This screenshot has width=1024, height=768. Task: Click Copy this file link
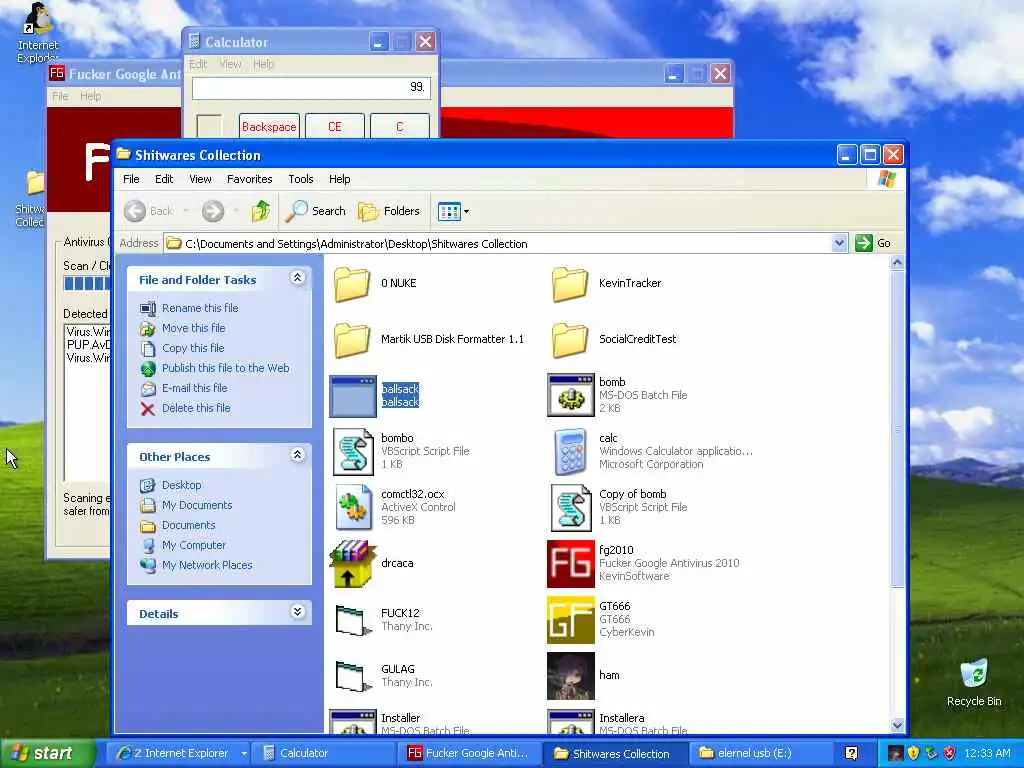point(193,348)
